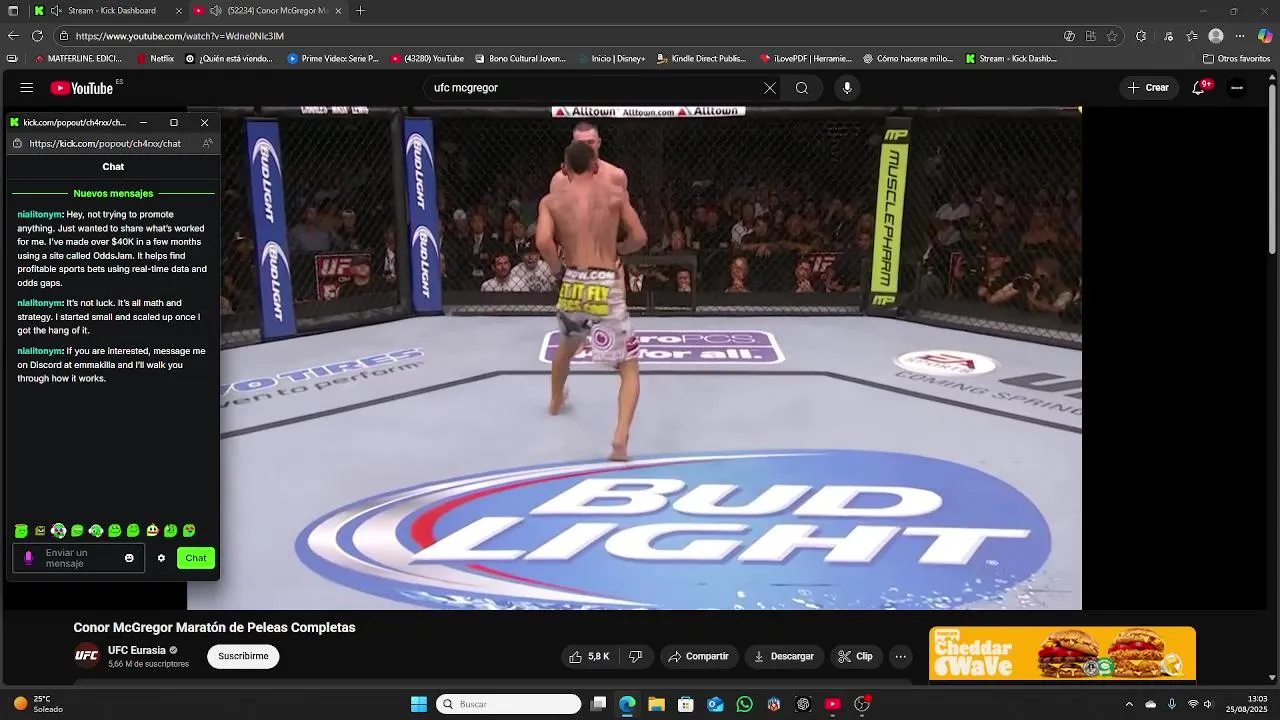
Task: Switch to Conor McGregor YouTube browser tab
Action: pos(268,11)
